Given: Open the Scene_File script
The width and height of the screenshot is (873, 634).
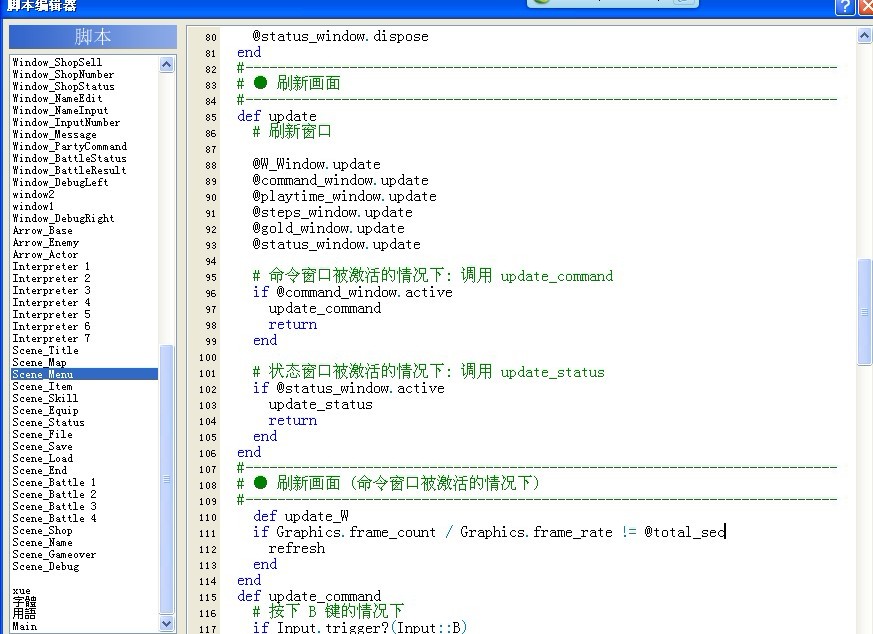Looking at the screenshot, I should coord(42,435).
